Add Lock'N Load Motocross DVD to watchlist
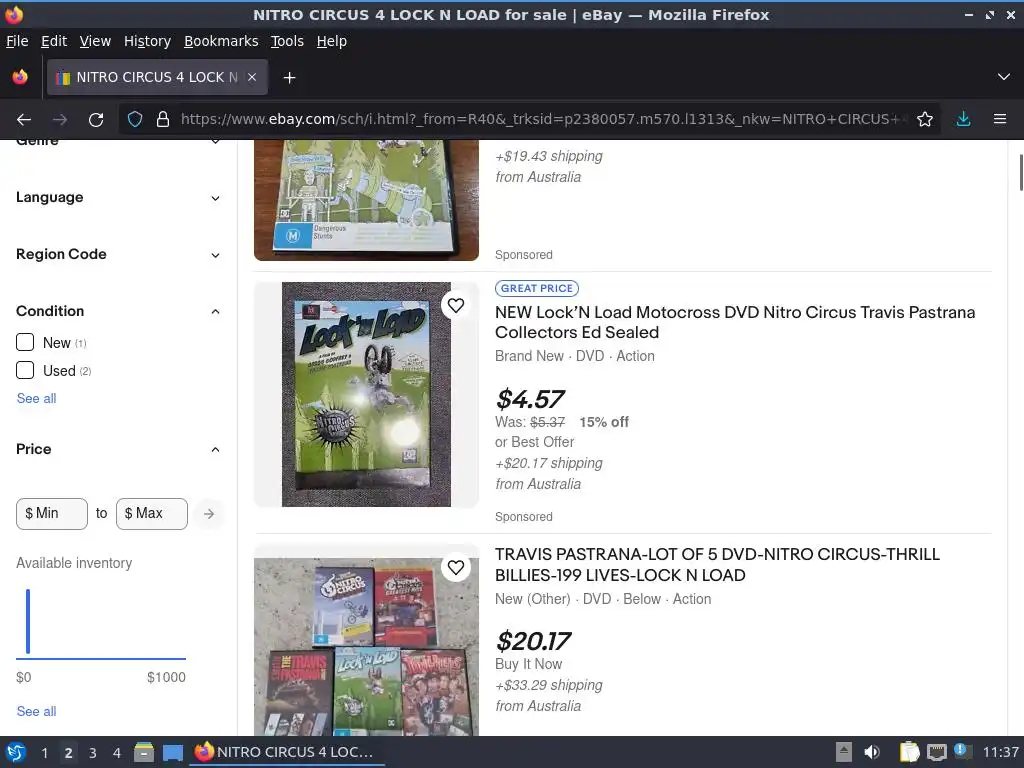 click(456, 305)
